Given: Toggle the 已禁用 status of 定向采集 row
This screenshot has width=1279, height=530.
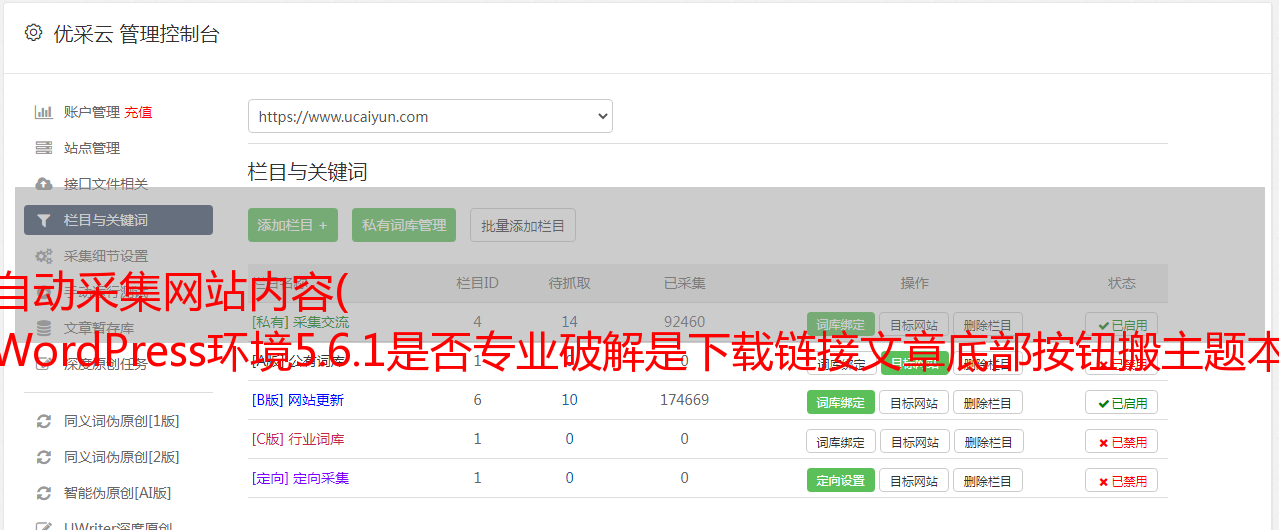Looking at the screenshot, I should tap(1121, 480).
